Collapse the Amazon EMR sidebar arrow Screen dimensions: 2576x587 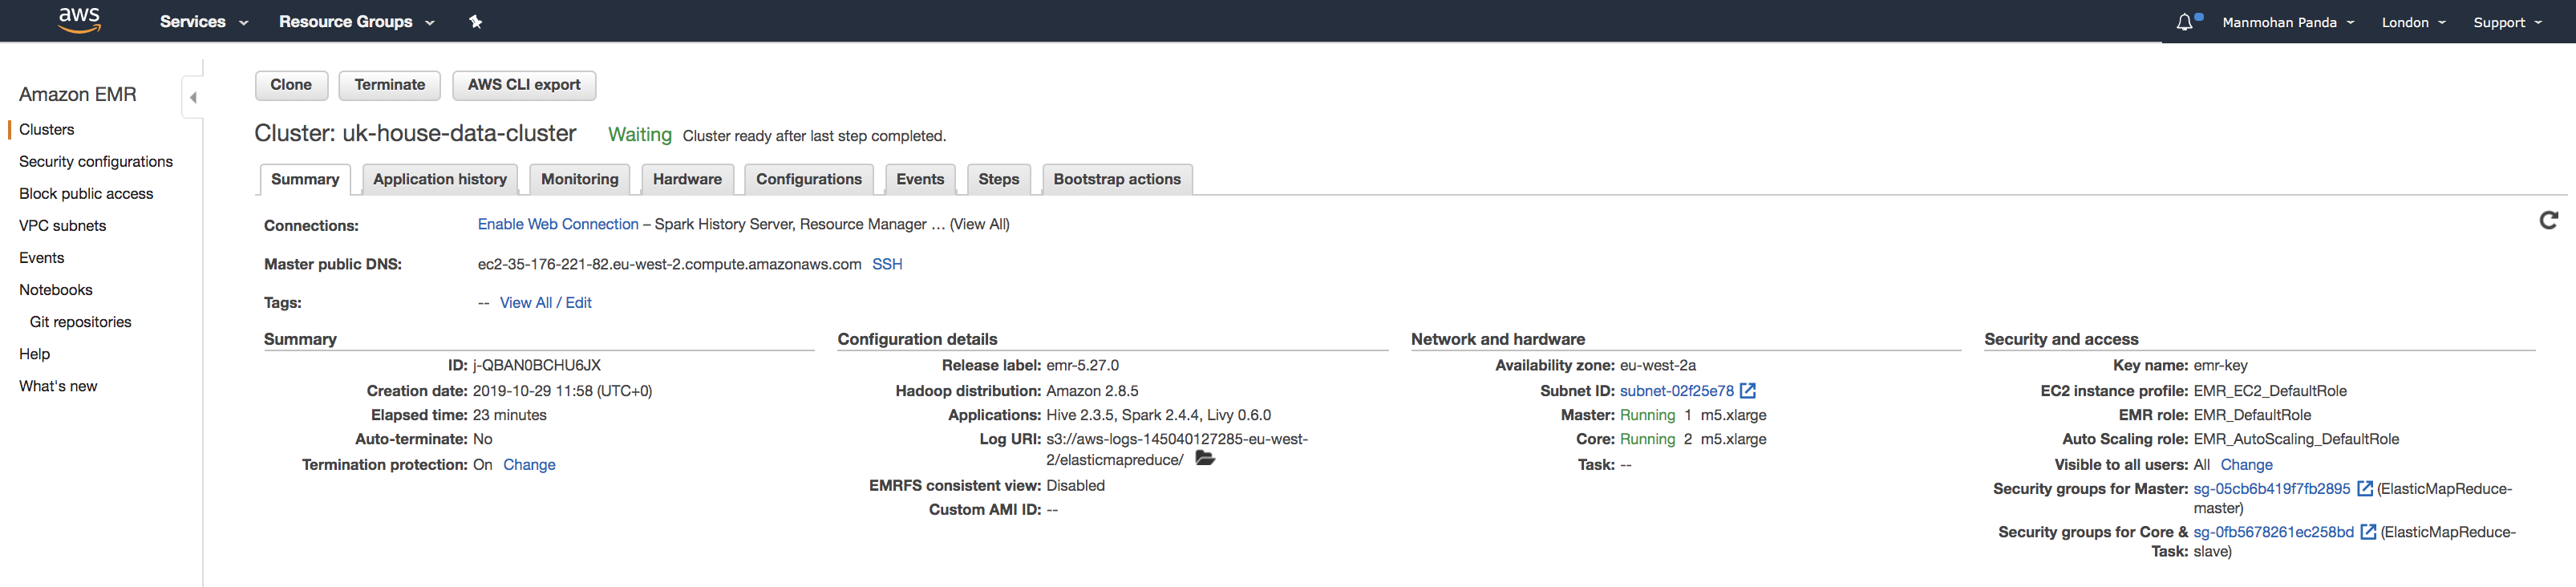(x=193, y=97)
